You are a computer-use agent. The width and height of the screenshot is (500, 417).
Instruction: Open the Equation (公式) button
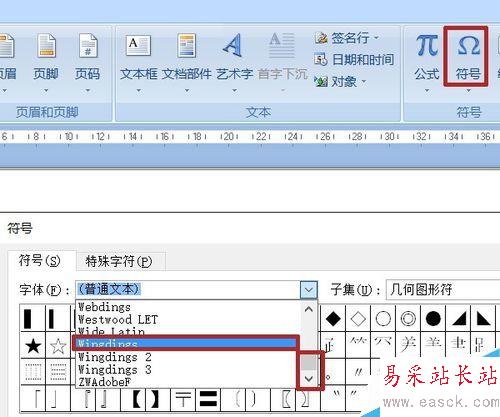point(427,62)
